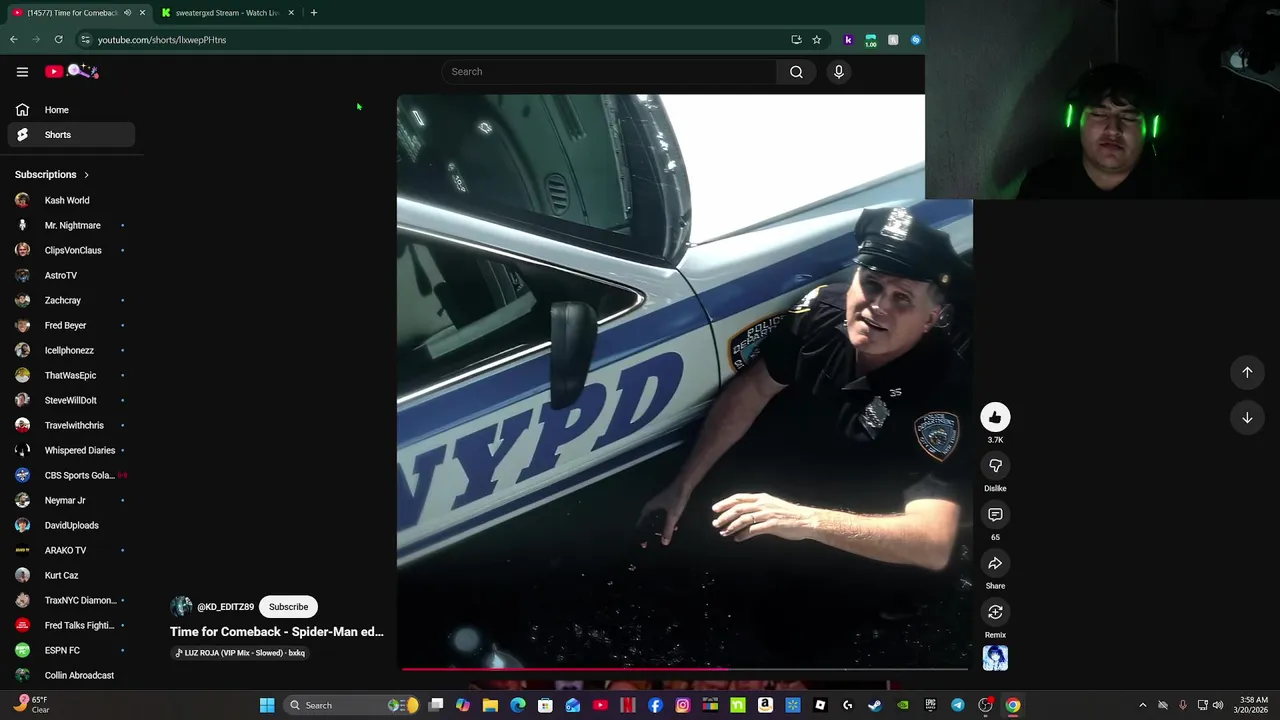1280x720 pixels.
Task: Open a new browser tab
Action: point(313,13)
